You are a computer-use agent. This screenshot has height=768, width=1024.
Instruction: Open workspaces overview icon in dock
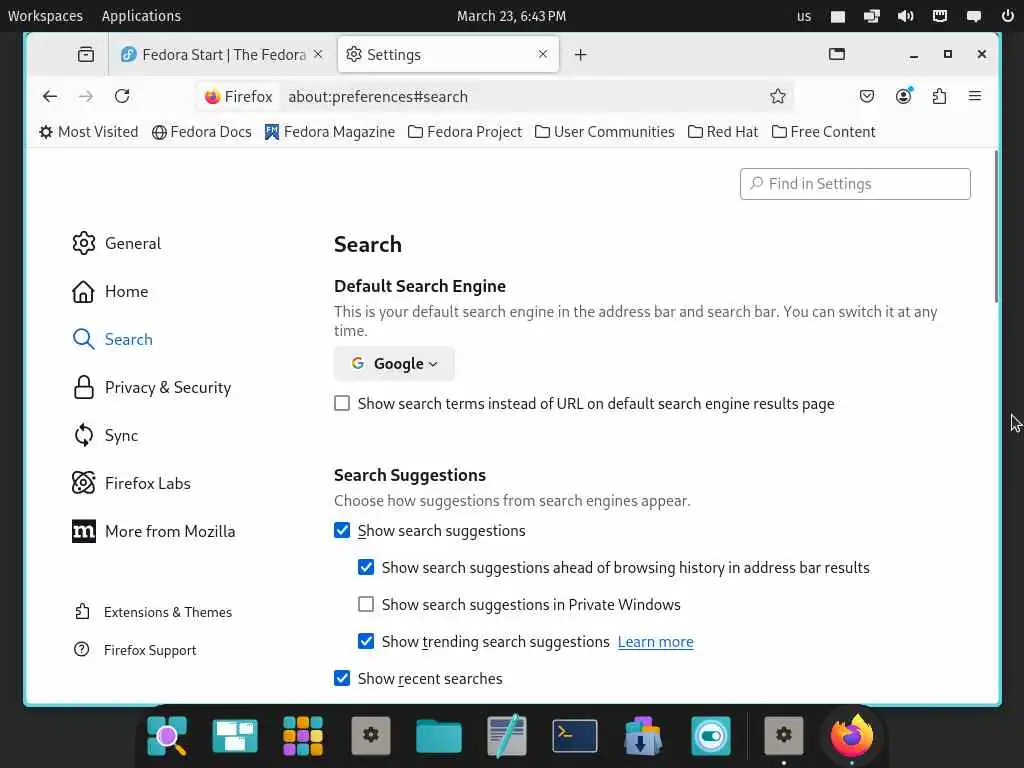pyautogui.click(x=235, y=736)
